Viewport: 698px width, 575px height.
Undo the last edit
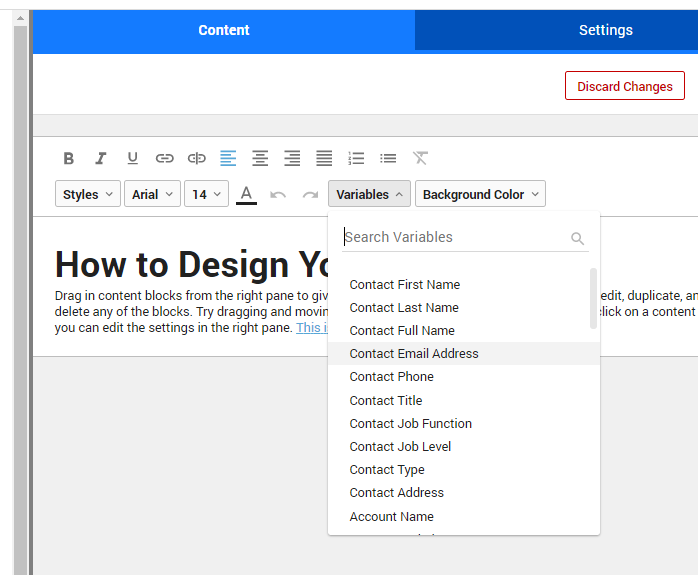[x=278, y=195]
